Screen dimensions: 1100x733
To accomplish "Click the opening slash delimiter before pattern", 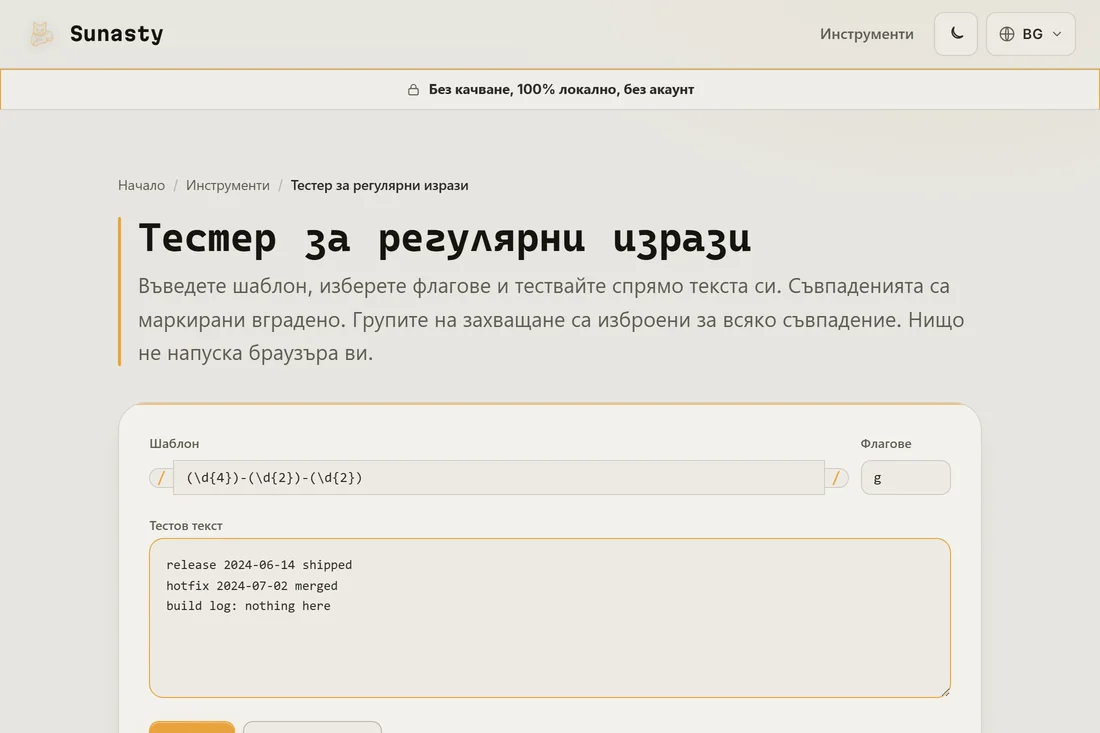I will pyautogui.click(x=161, y=478).
